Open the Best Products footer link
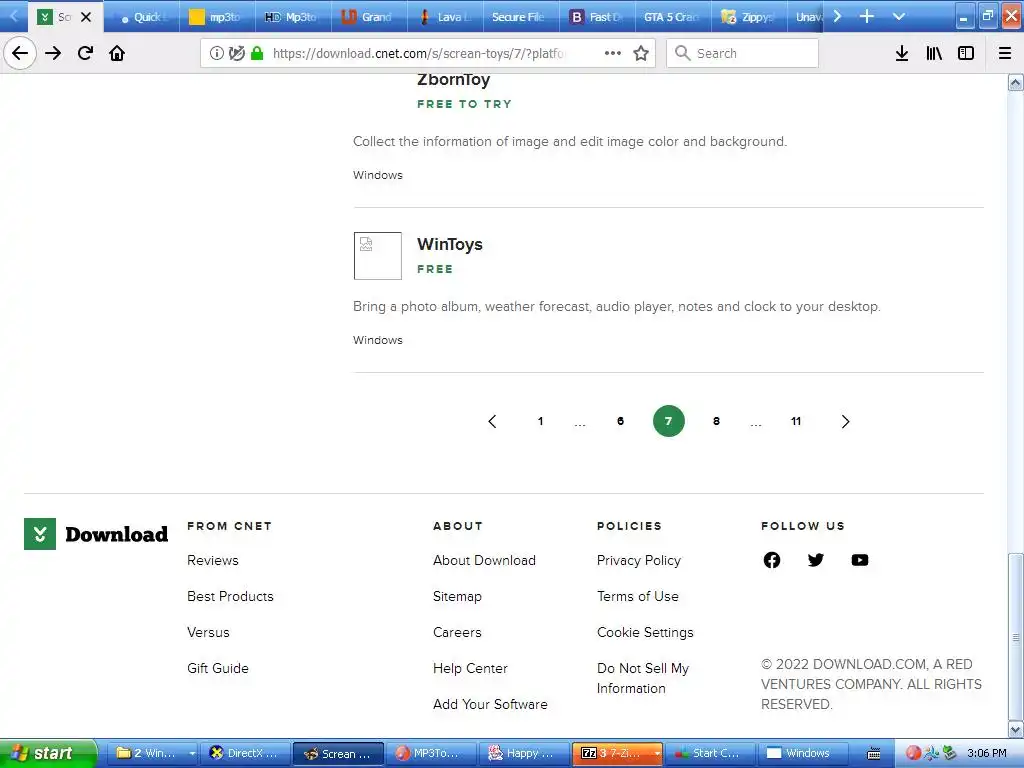This screenshot has width=1024, height=768. tap(231, 596)
